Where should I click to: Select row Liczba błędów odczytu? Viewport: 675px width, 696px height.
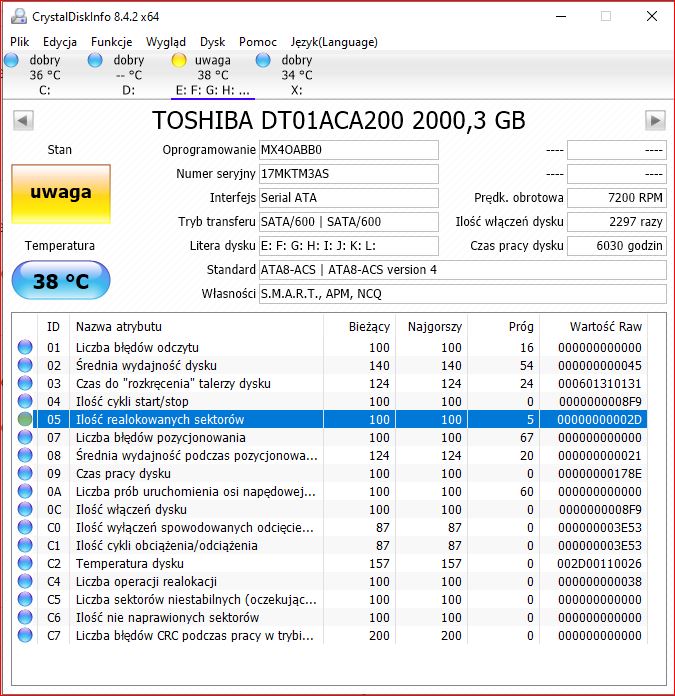coord(330,348)
